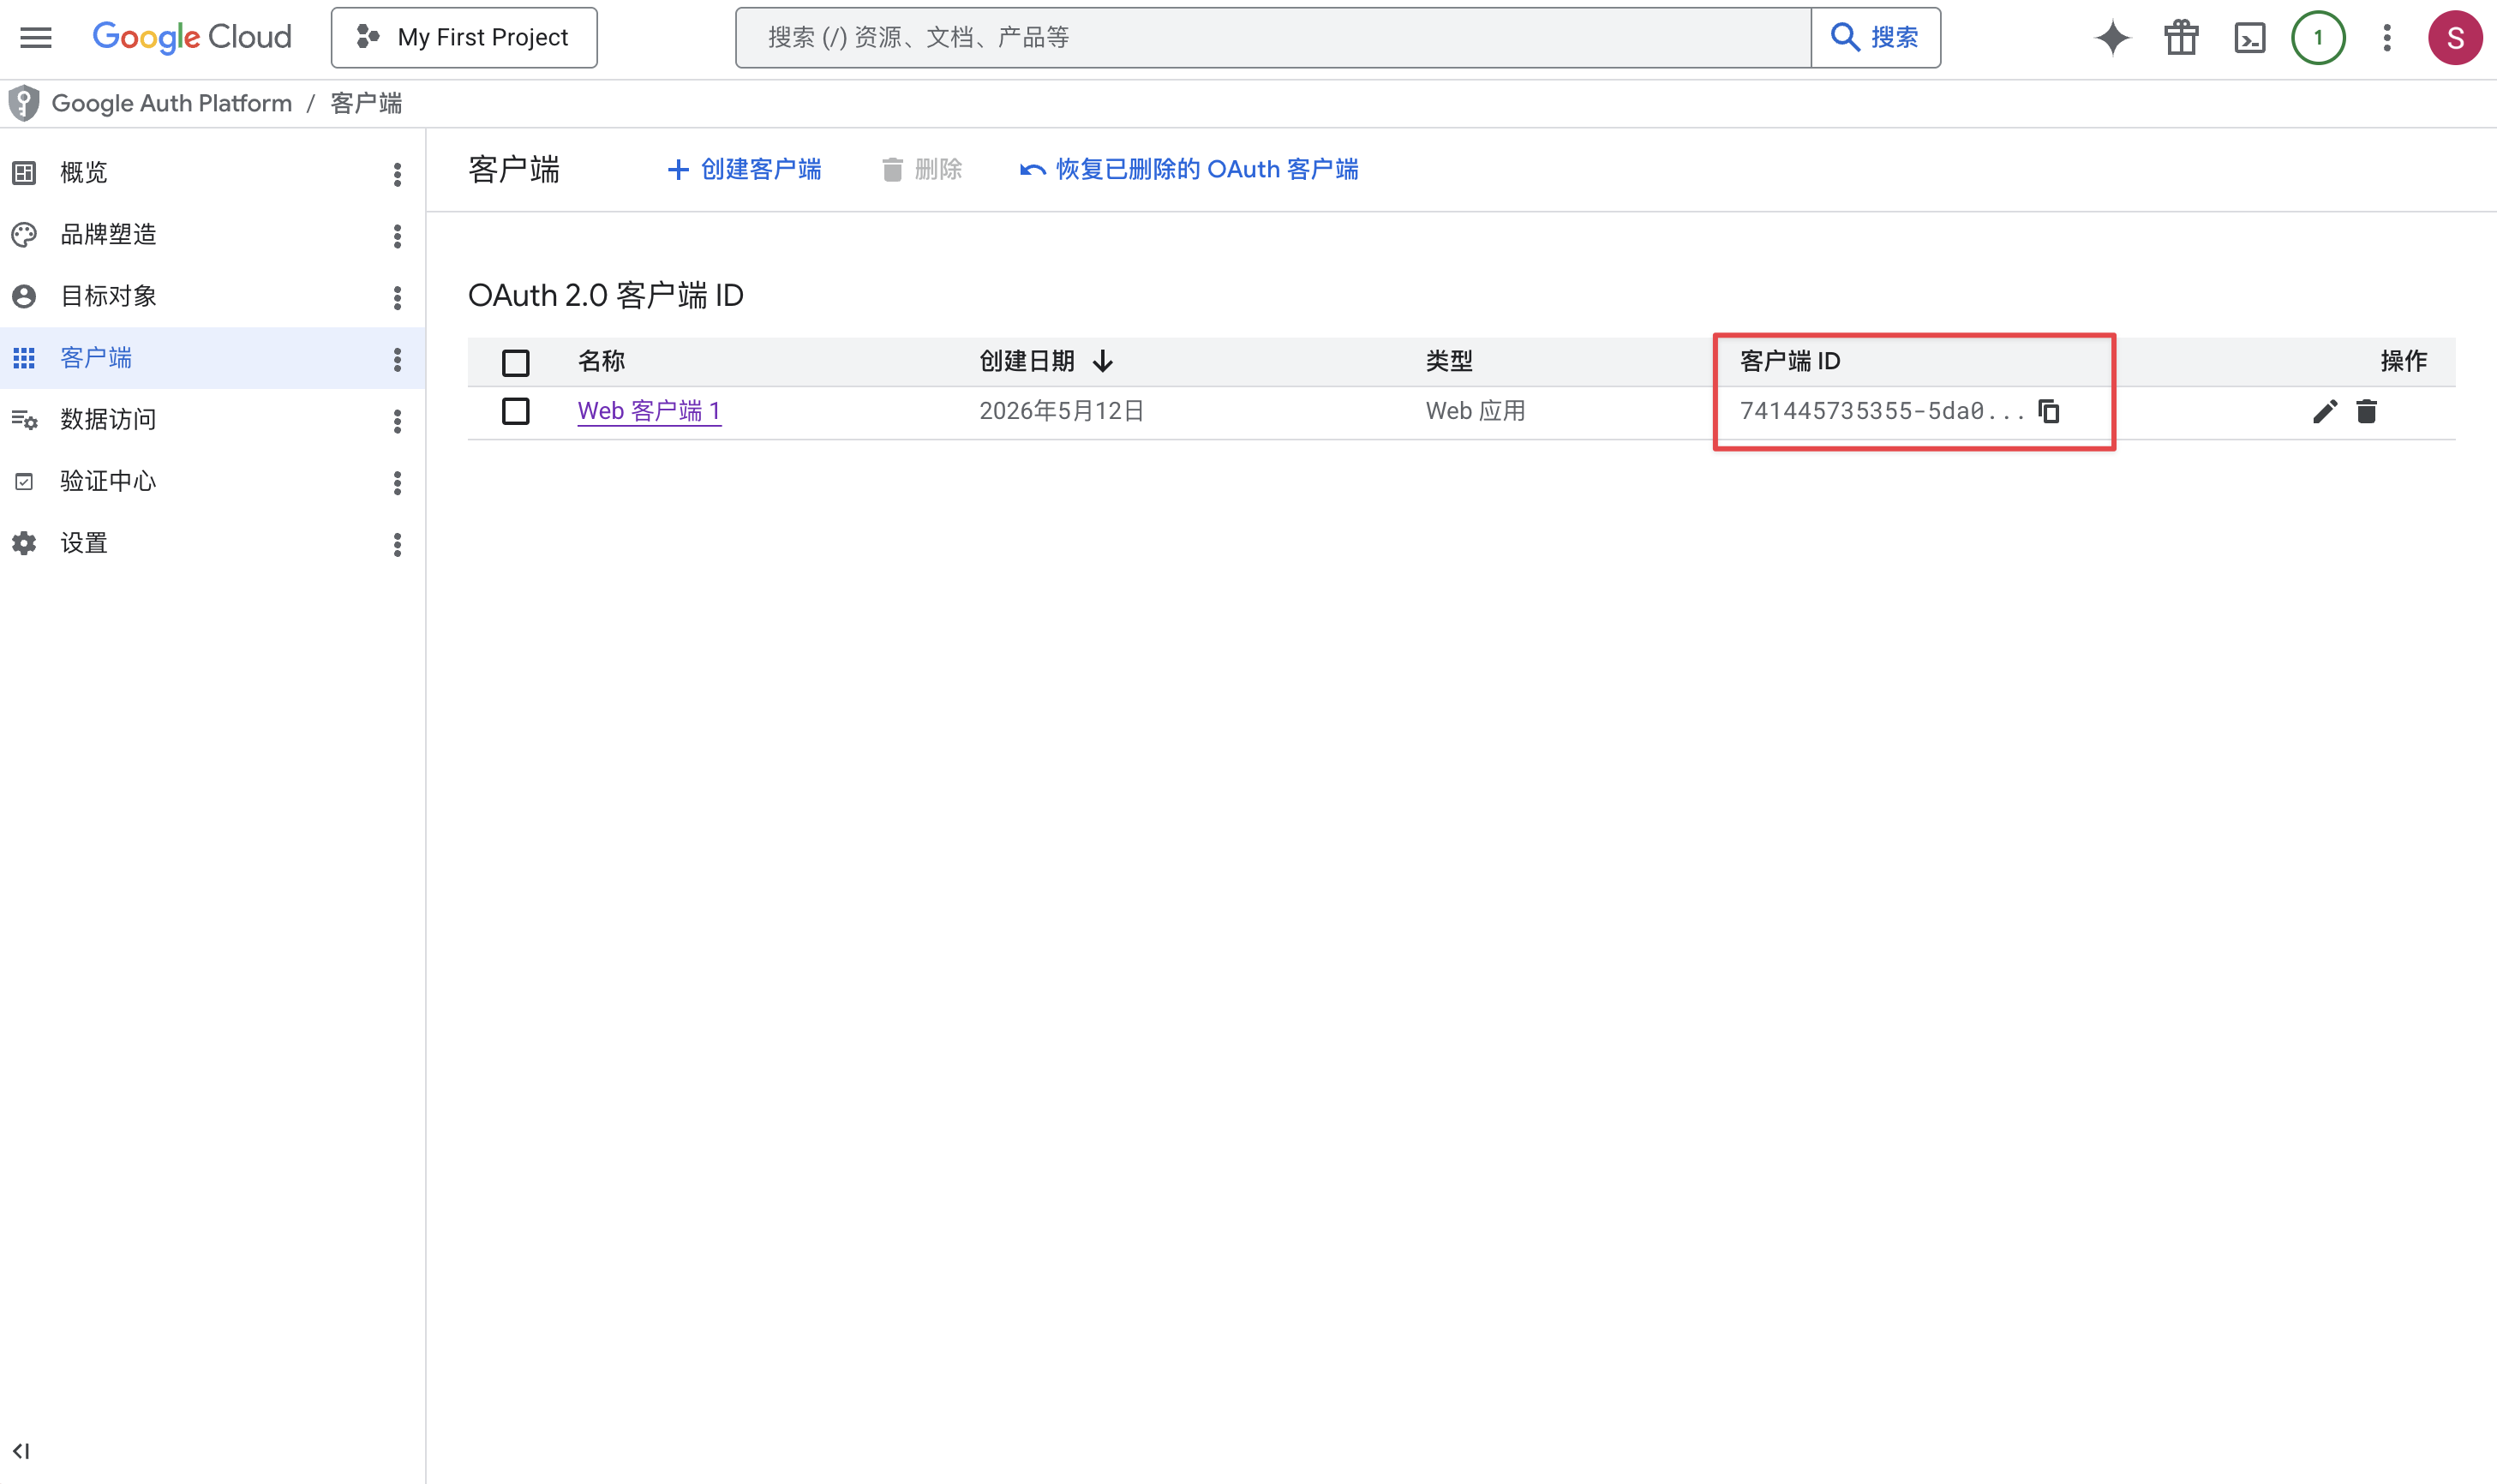
Task: Open notifications badge showing 1
Action: point(2318,38)
